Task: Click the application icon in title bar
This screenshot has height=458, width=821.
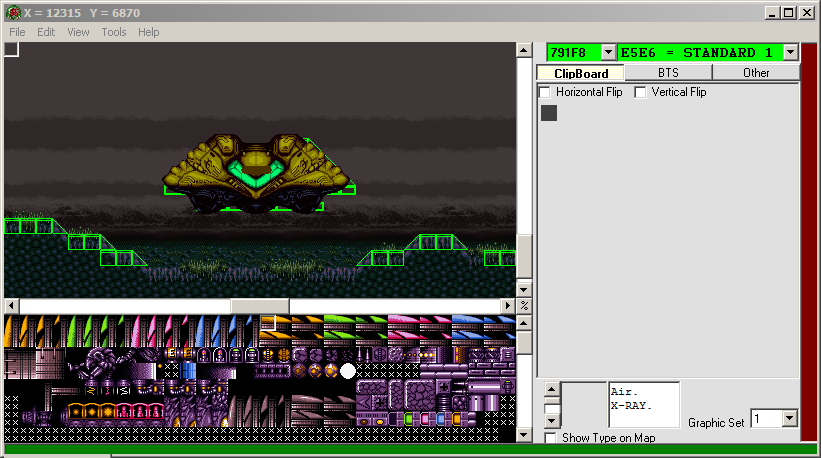Action: [x=13, y=12]
